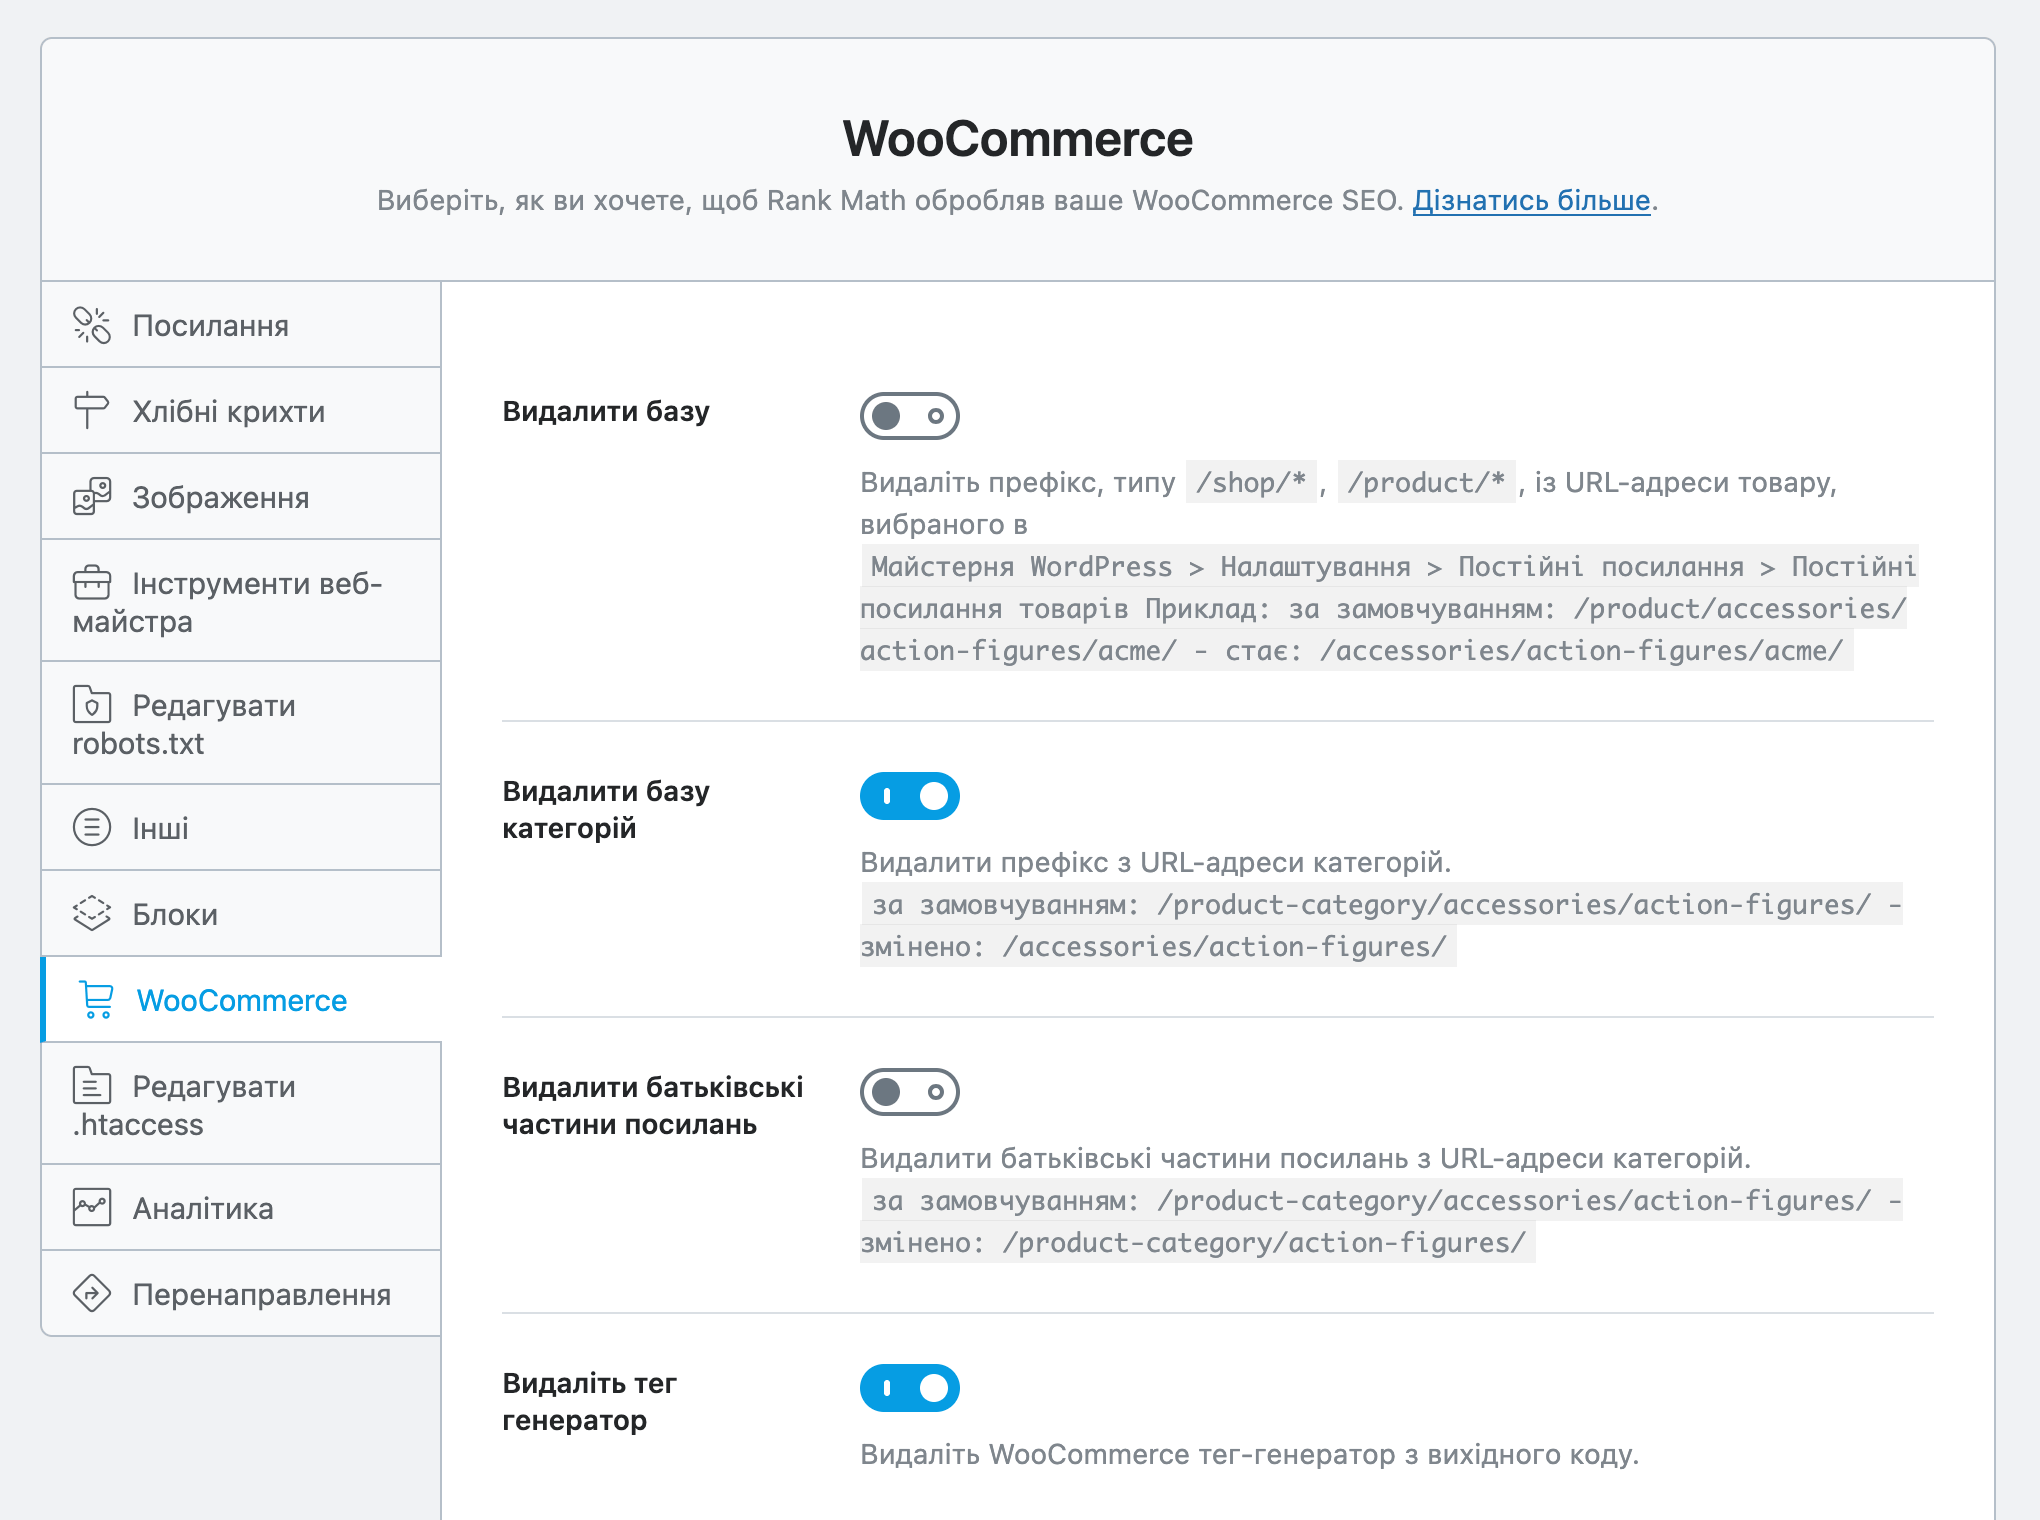Screen dimensions: 2040x1520
Task: Enable the Видалити базу toggle
Action: point(910,416)
